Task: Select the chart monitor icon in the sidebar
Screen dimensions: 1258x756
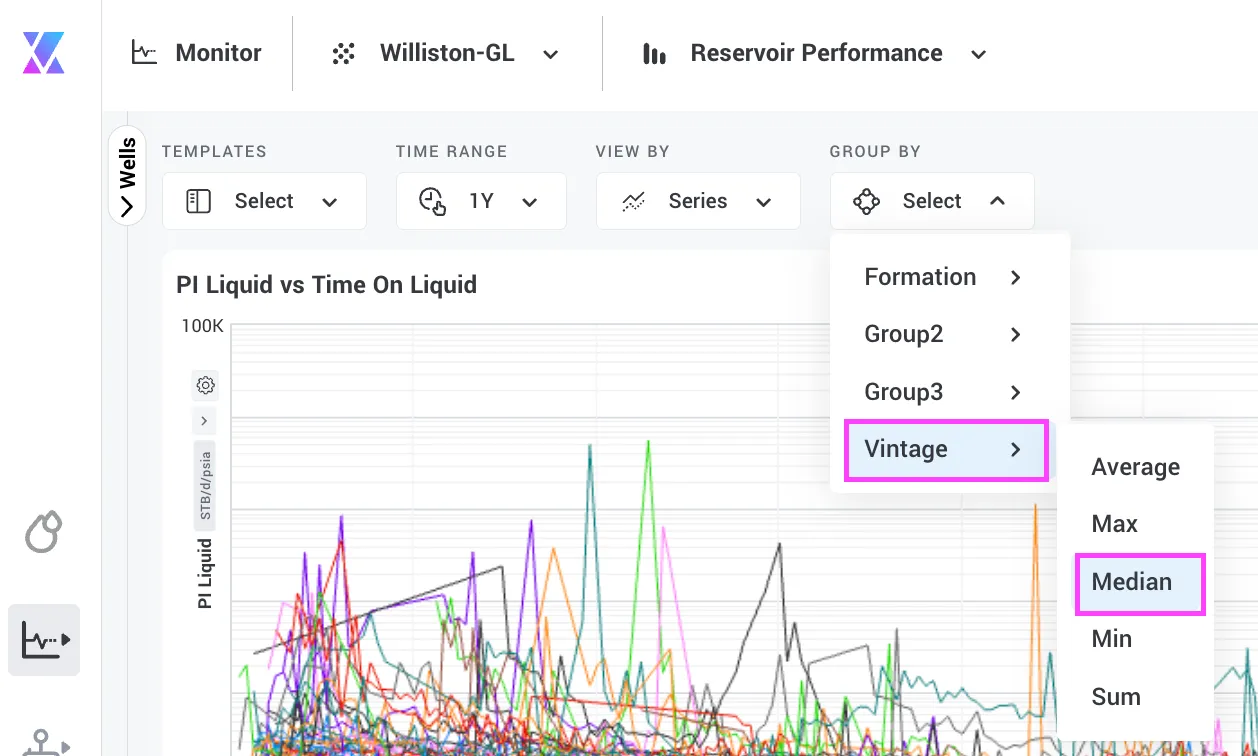Action: (x=44, y=639)
